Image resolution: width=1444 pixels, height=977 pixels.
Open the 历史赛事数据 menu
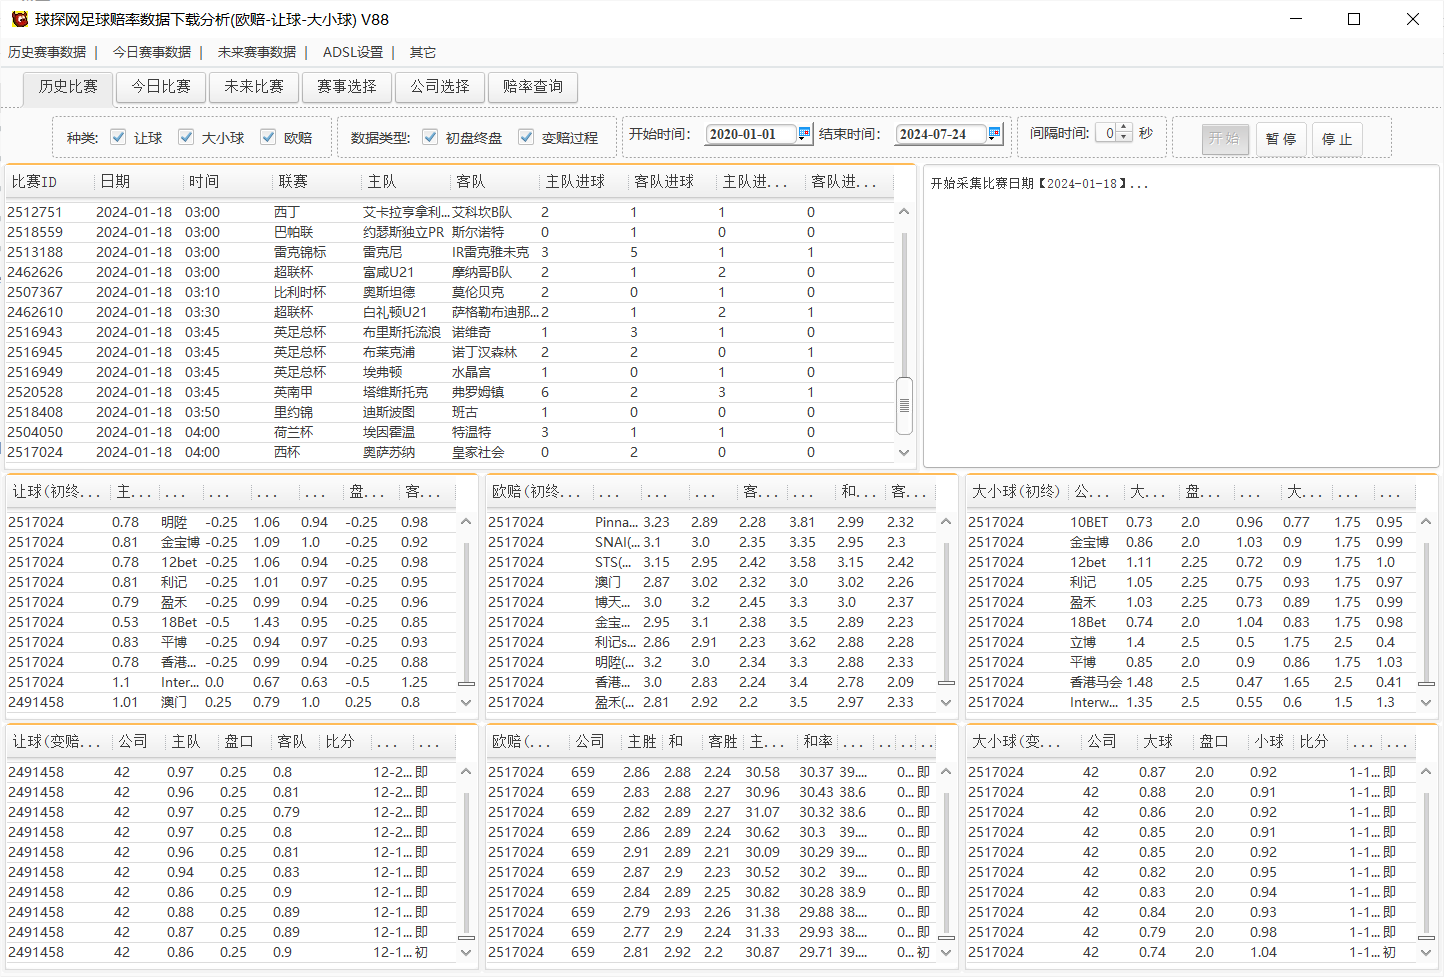tap(47, 52)
